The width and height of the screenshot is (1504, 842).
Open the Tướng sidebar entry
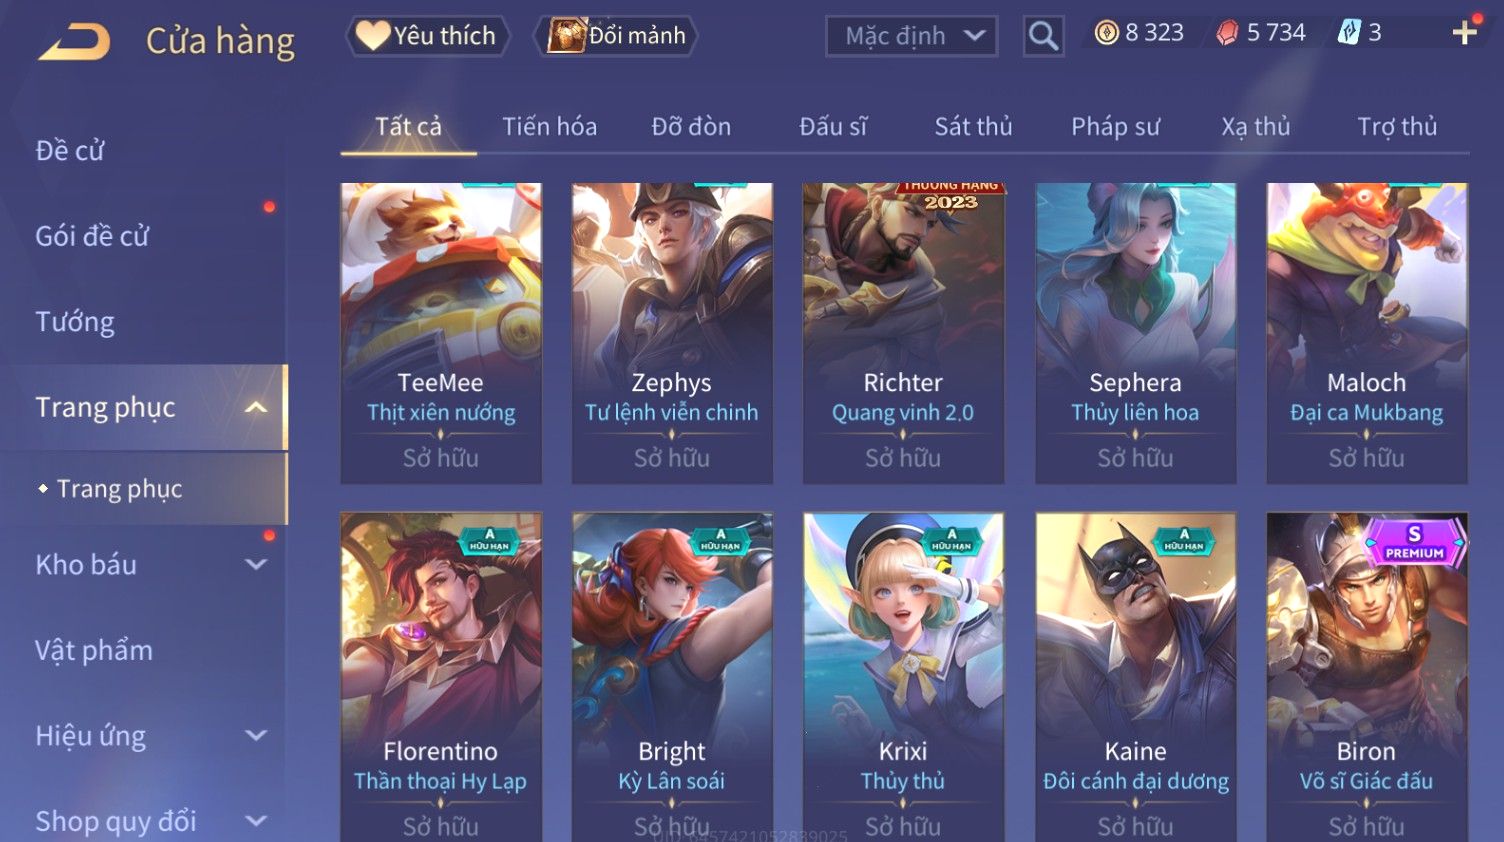click(x=75, y=322)
